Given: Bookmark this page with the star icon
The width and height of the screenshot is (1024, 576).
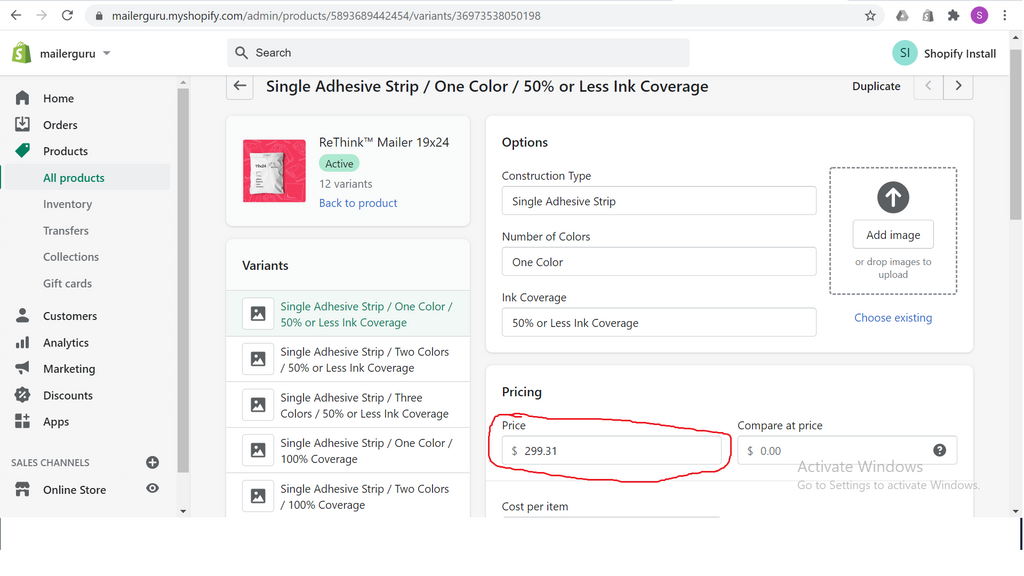Looking at the screenshot, I should click(x=870, y=16).
